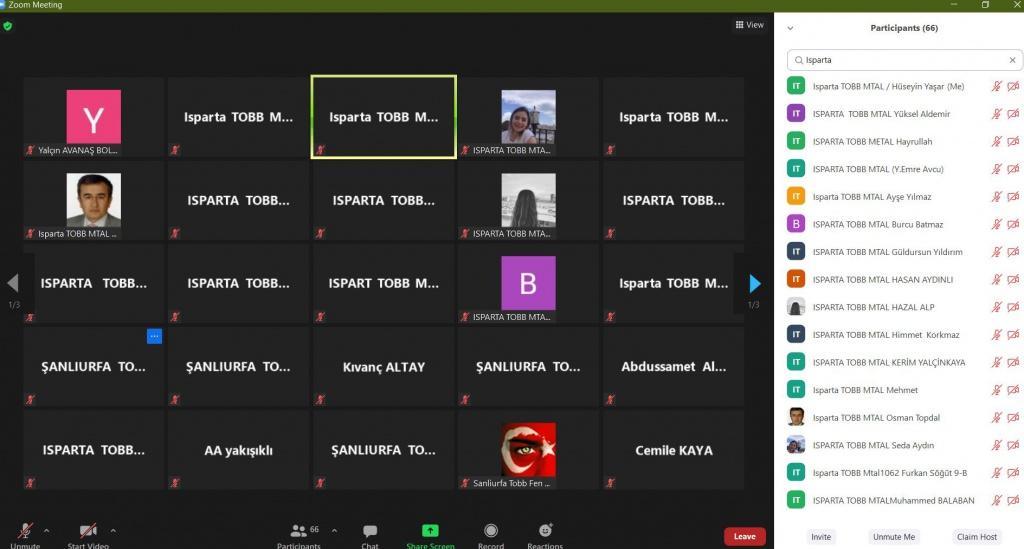Click Invite button in Participants panel
The height and width of the screenshot is (549, 1024).
pyautogui.click(x=821, y=537)
